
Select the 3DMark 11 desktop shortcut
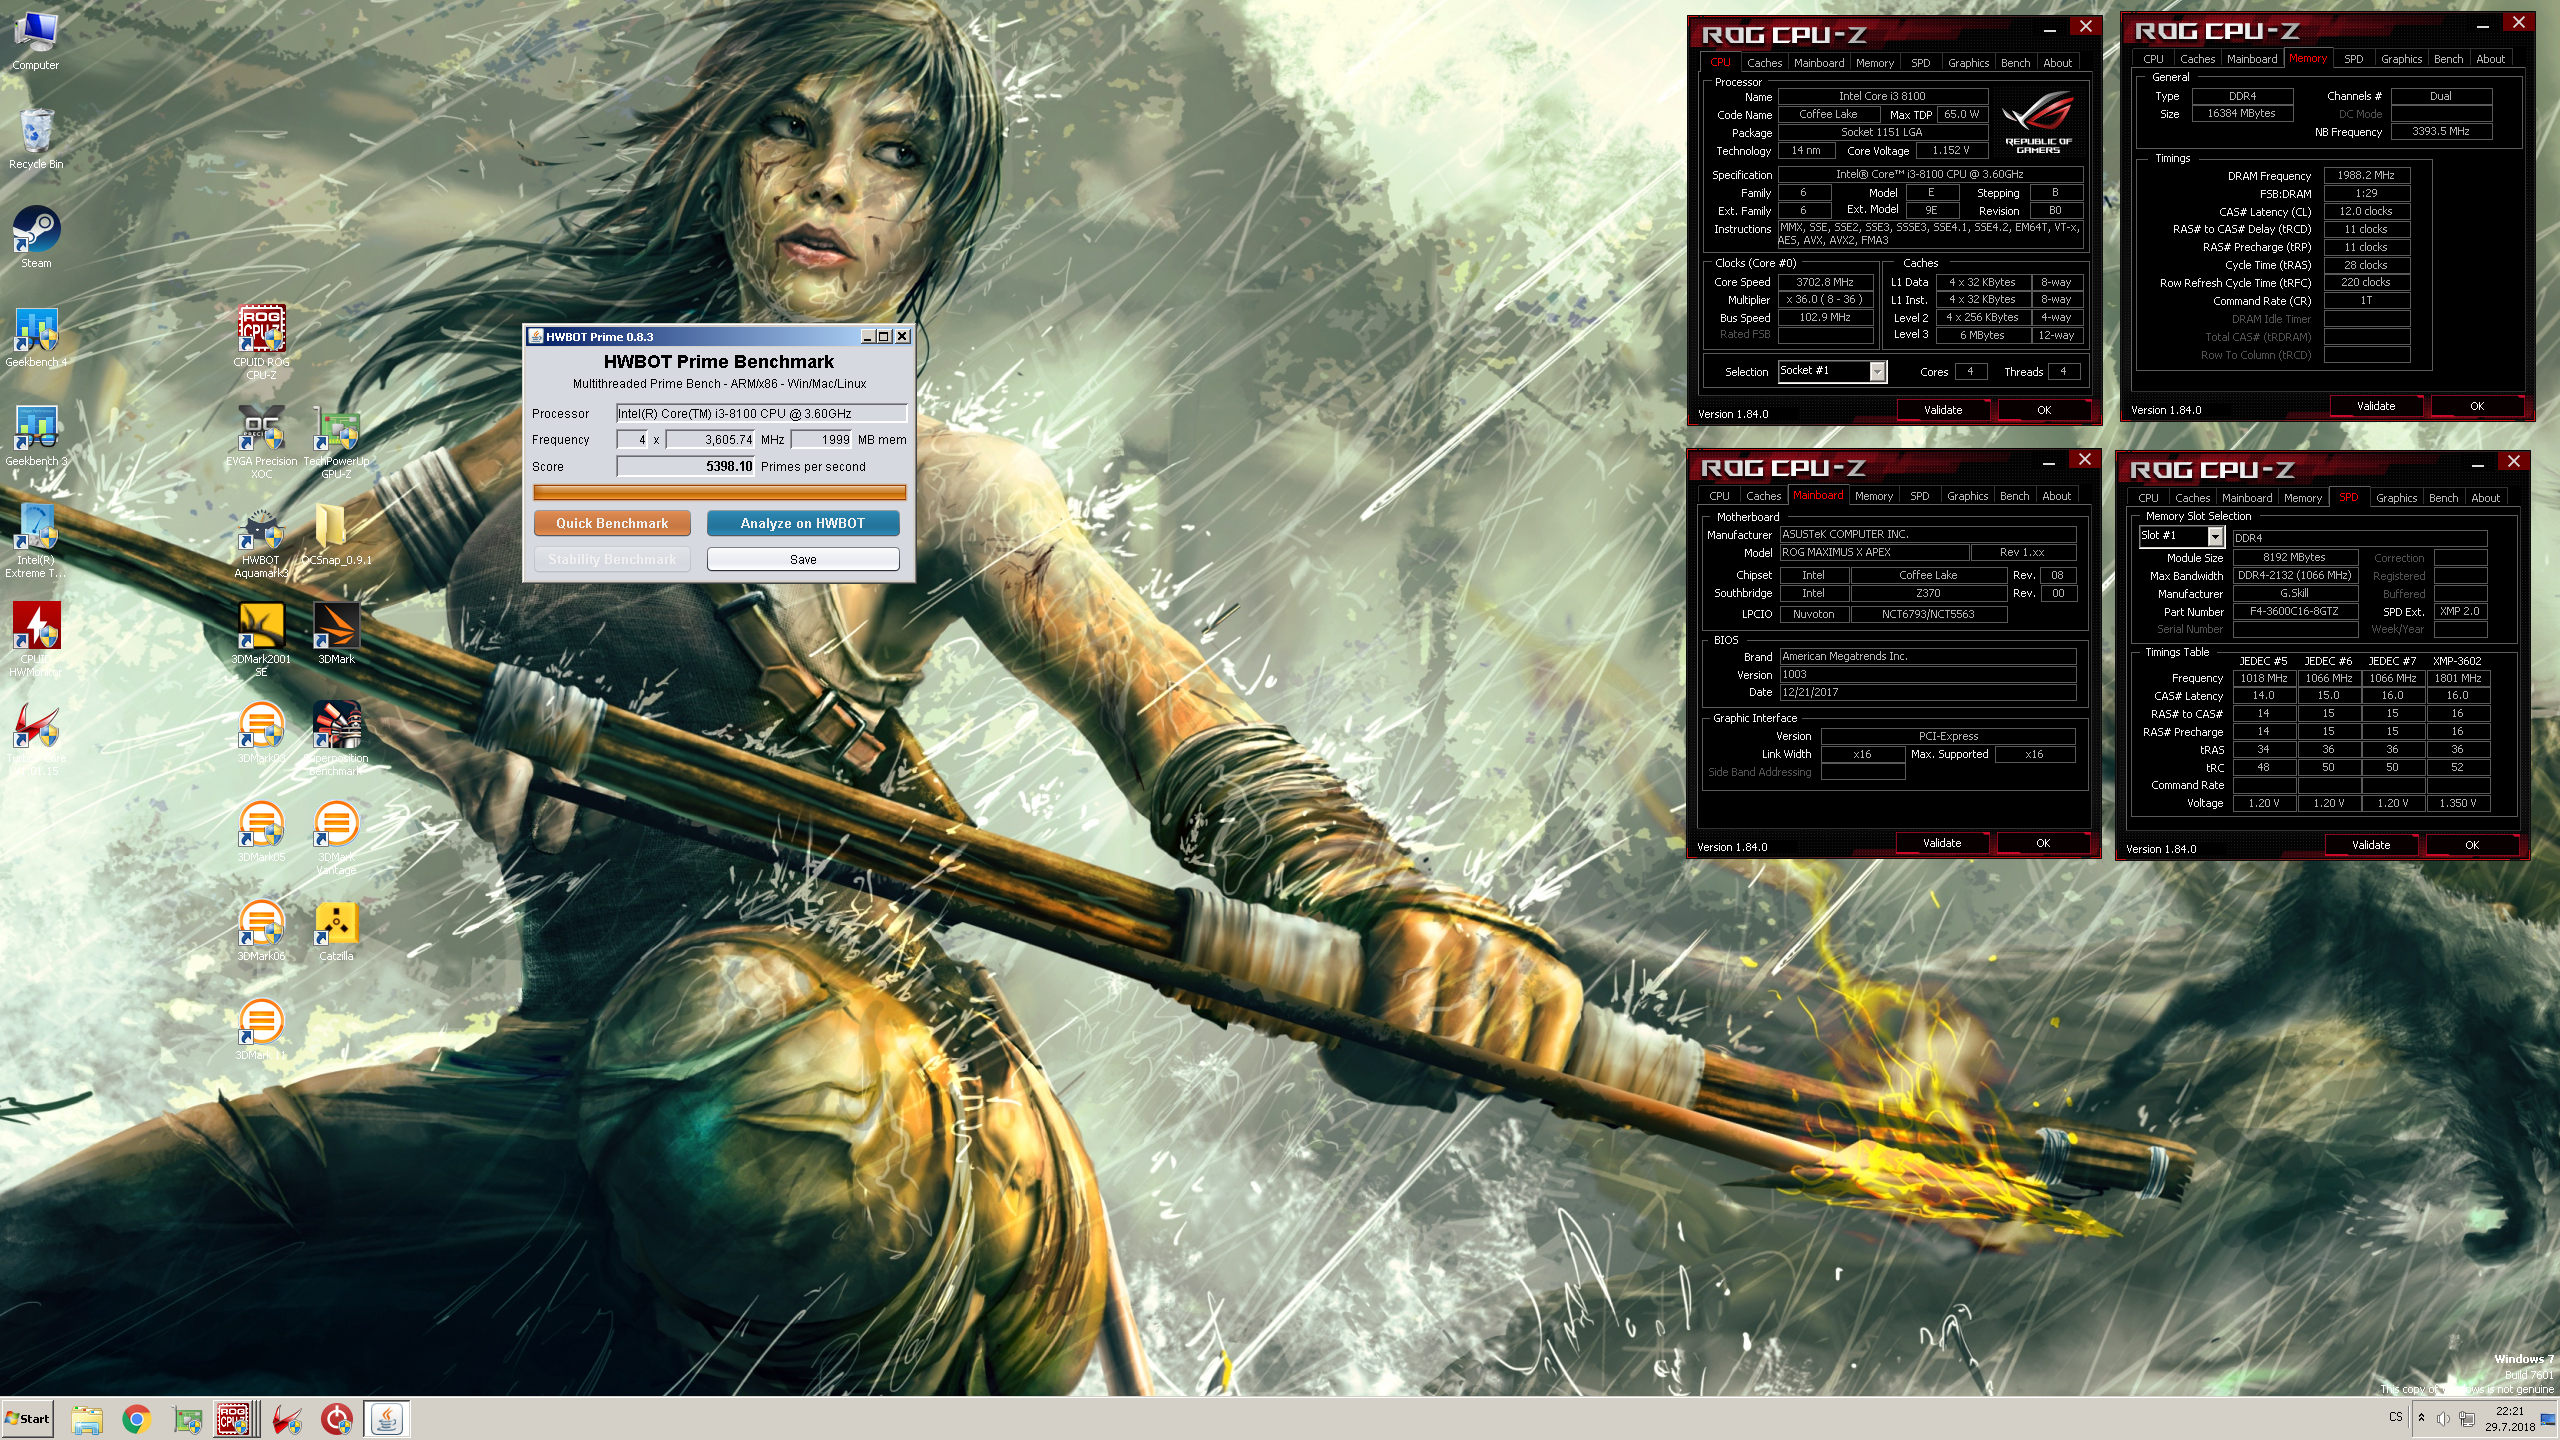[261, 1030]
